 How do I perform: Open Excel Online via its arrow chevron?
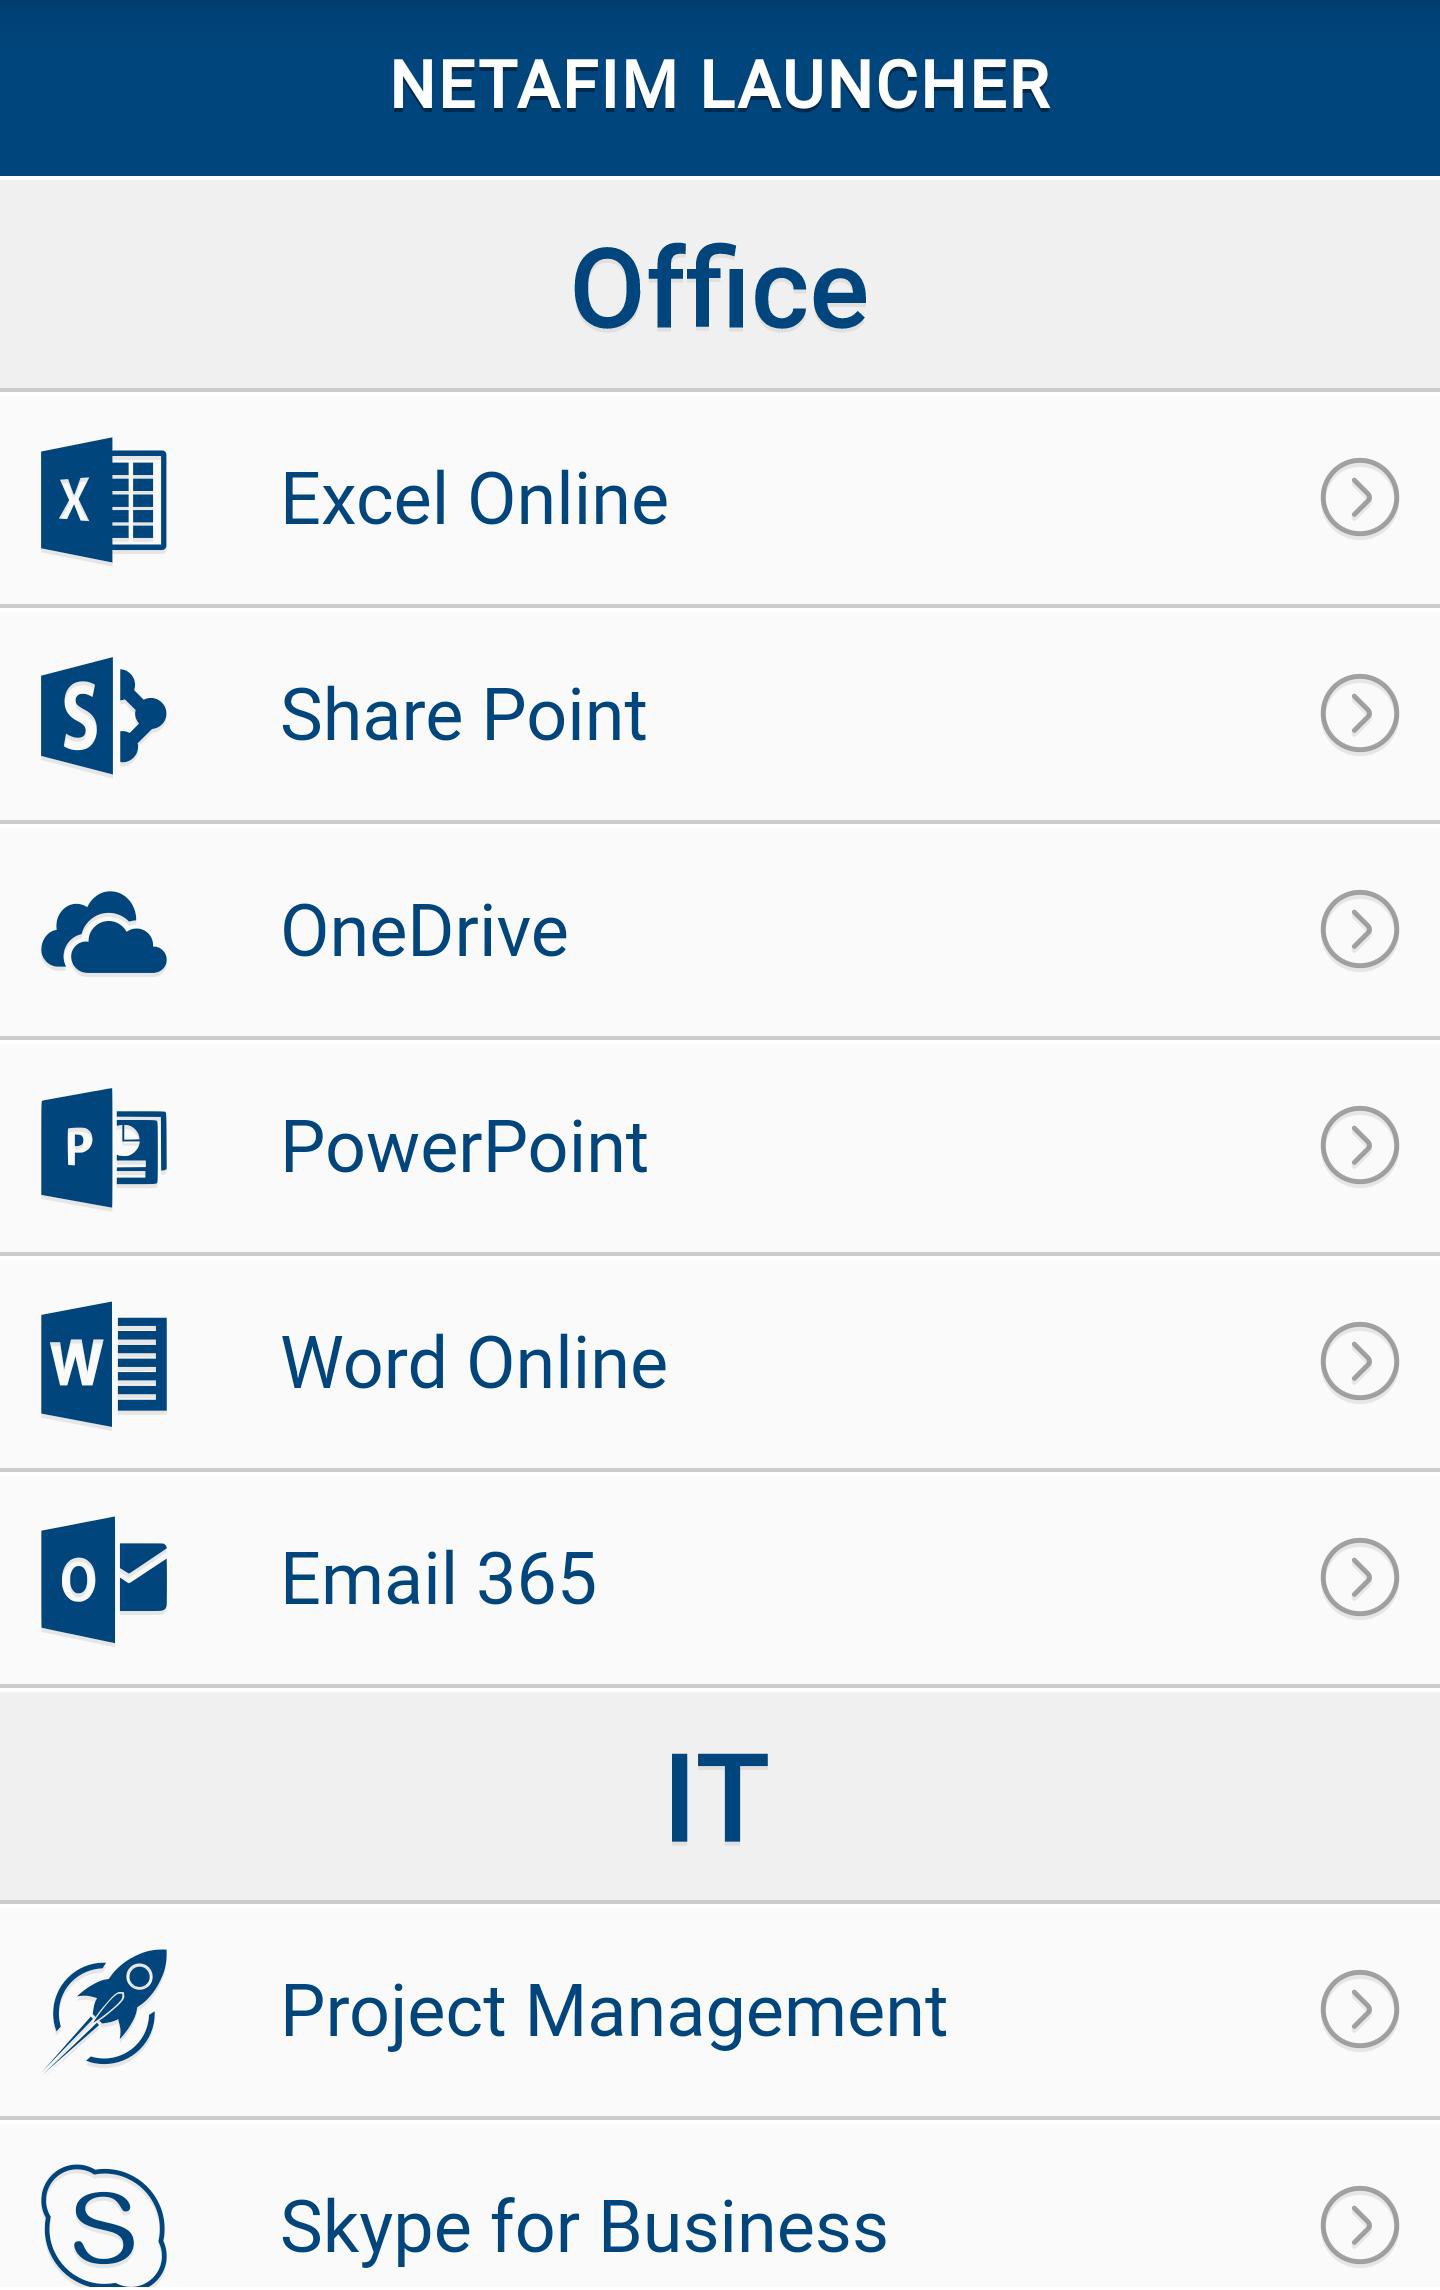1359,497
